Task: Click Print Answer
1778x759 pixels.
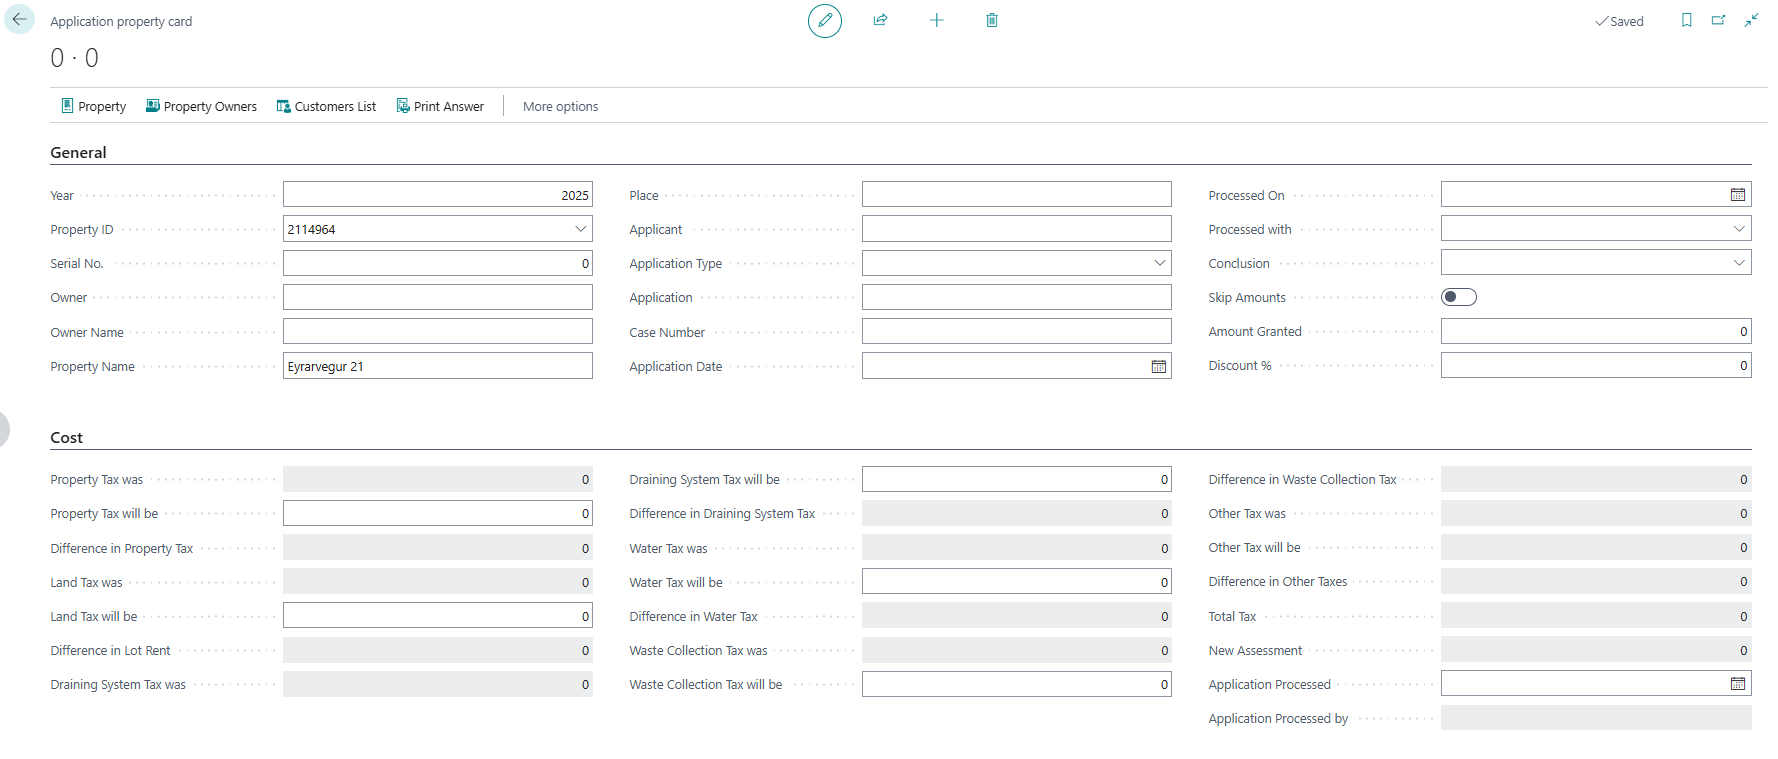Action: pyautogui.click(x=440, y=106)
